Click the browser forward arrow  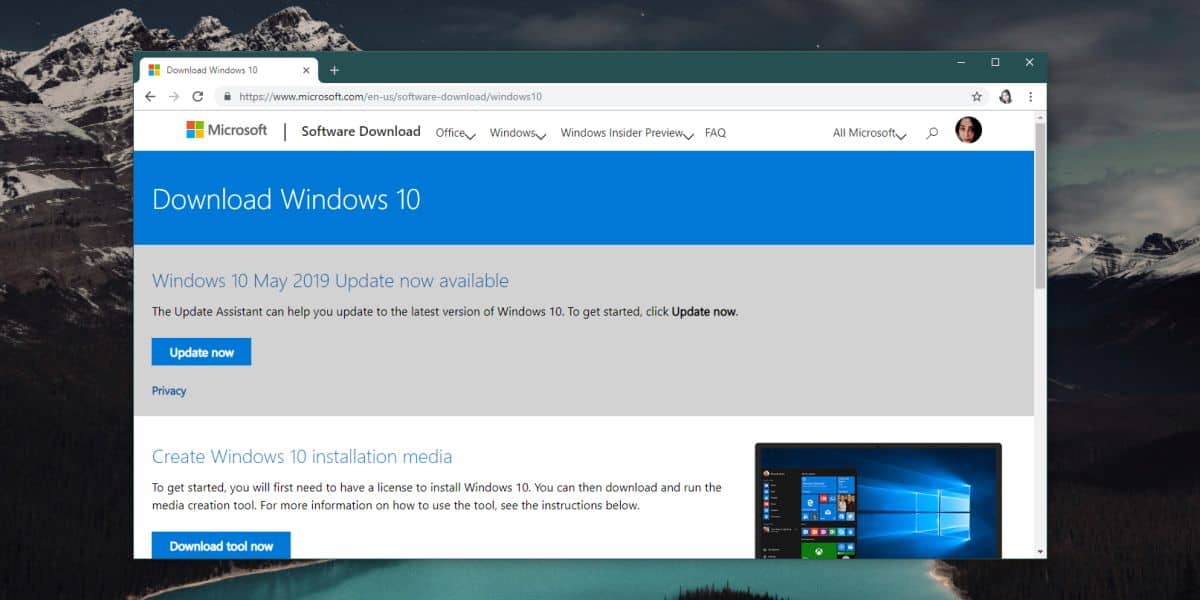(174, 96)
